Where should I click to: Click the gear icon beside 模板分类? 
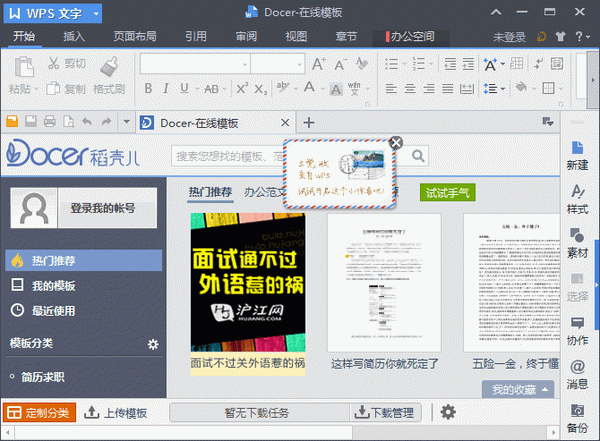click(153, 345)
